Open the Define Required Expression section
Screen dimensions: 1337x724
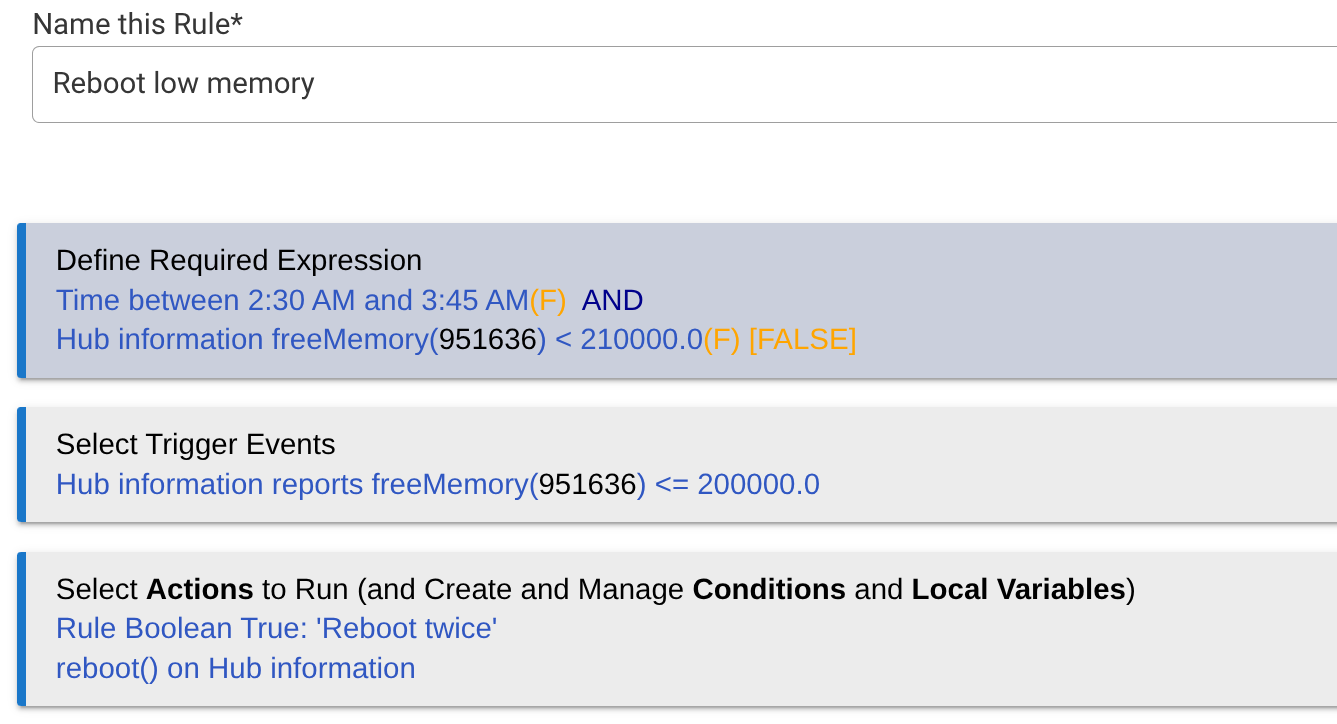click(239, 261)
